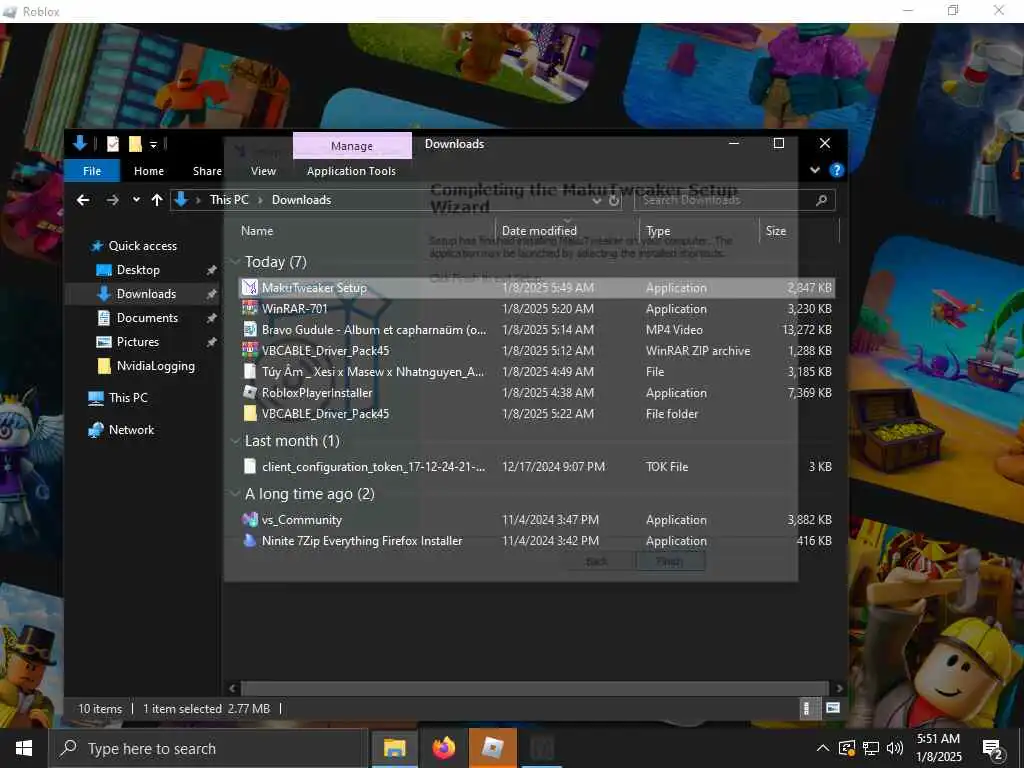Viewport: 1024px width, 768px height.
Task: Collapse the Last month (1) group
Action: point(235,441)
